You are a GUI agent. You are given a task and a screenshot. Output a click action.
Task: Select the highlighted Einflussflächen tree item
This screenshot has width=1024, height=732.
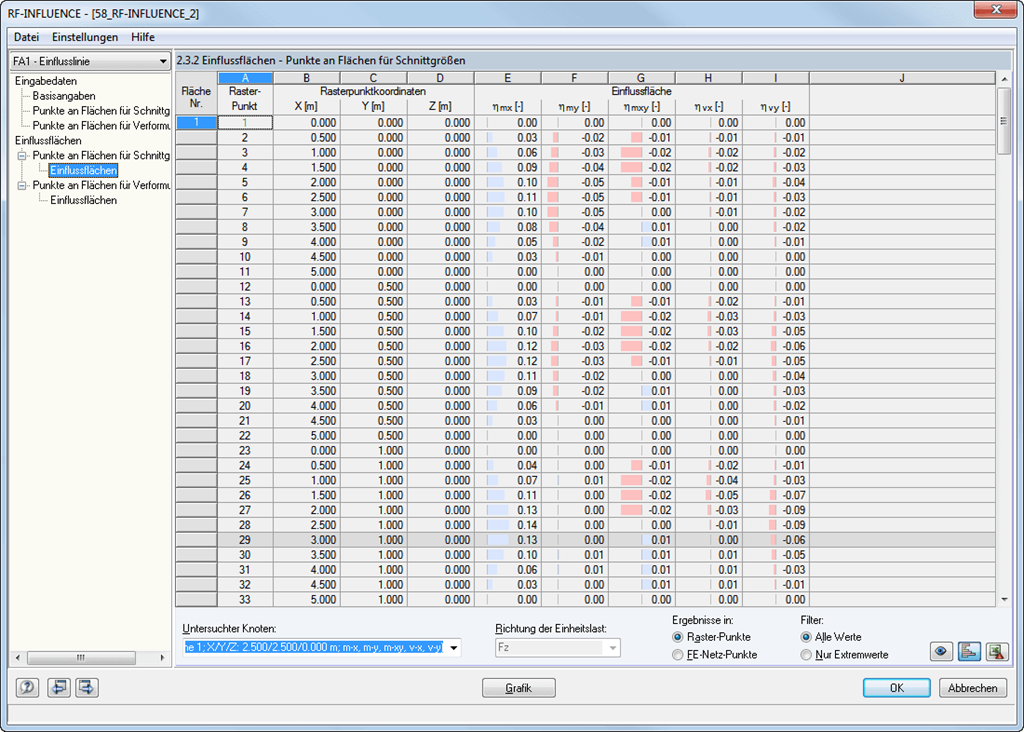[83, 170]
